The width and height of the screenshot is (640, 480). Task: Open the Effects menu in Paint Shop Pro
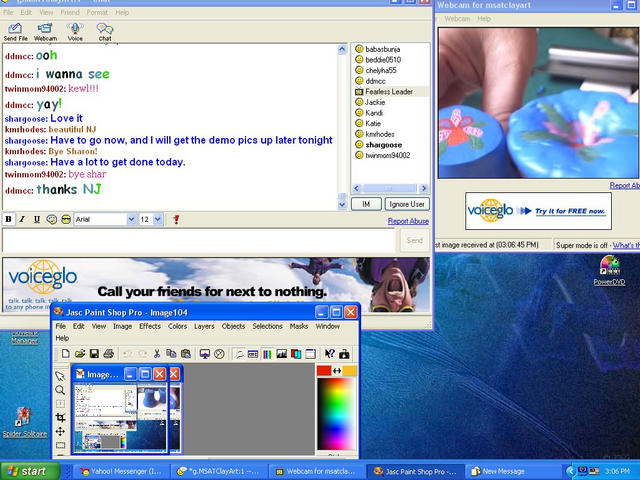[x=150, y=326]
